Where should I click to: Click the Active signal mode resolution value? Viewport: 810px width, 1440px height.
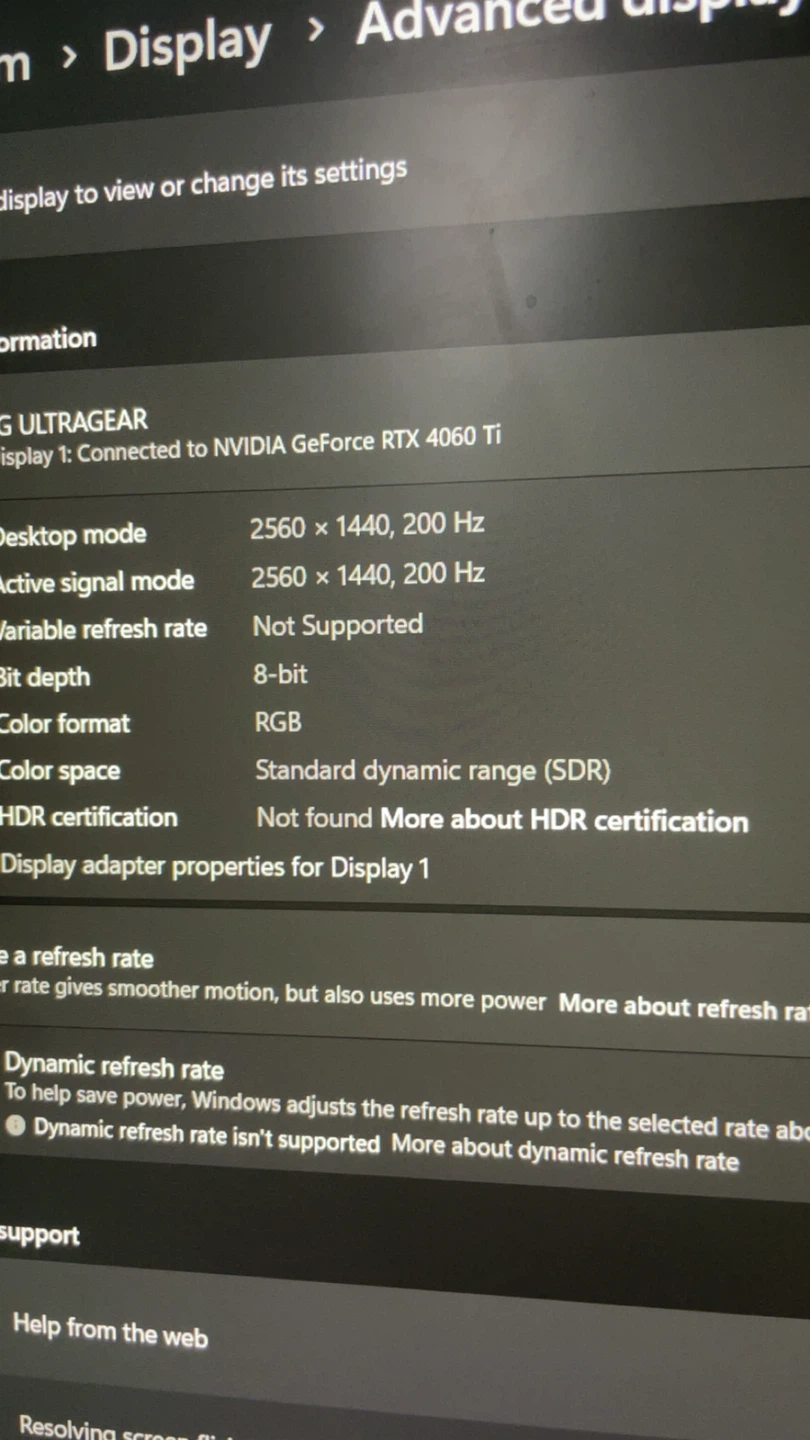[368, 575]
